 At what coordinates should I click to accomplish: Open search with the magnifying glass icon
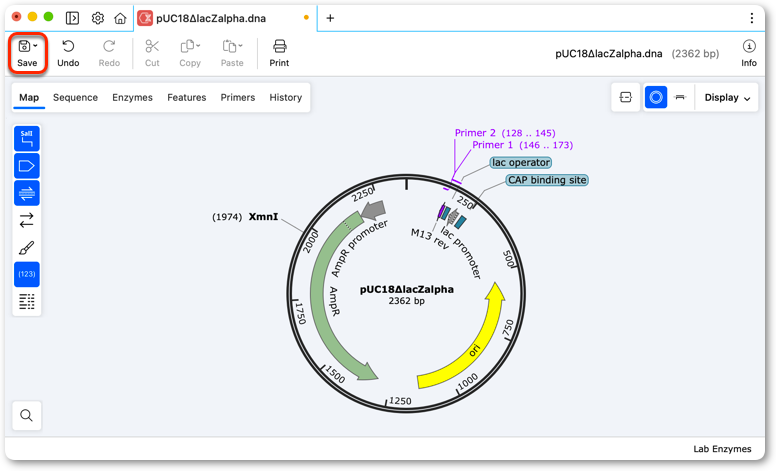point(27,415)
